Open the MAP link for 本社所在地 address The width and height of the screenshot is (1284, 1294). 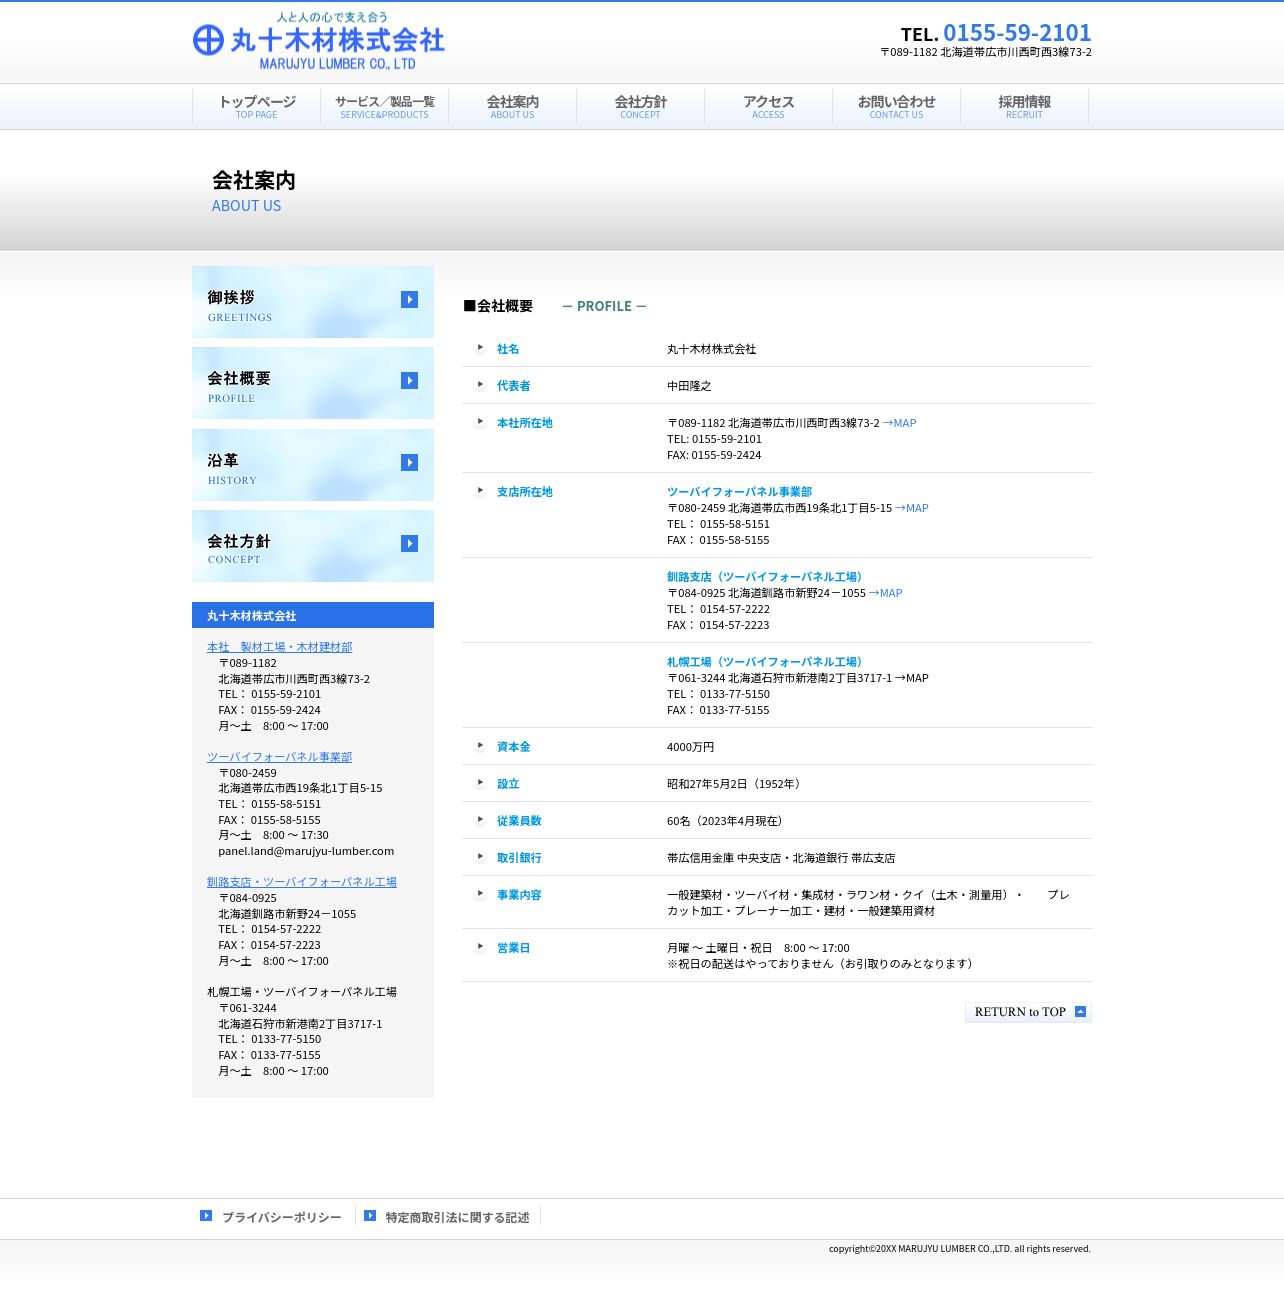tap(899, 423)
